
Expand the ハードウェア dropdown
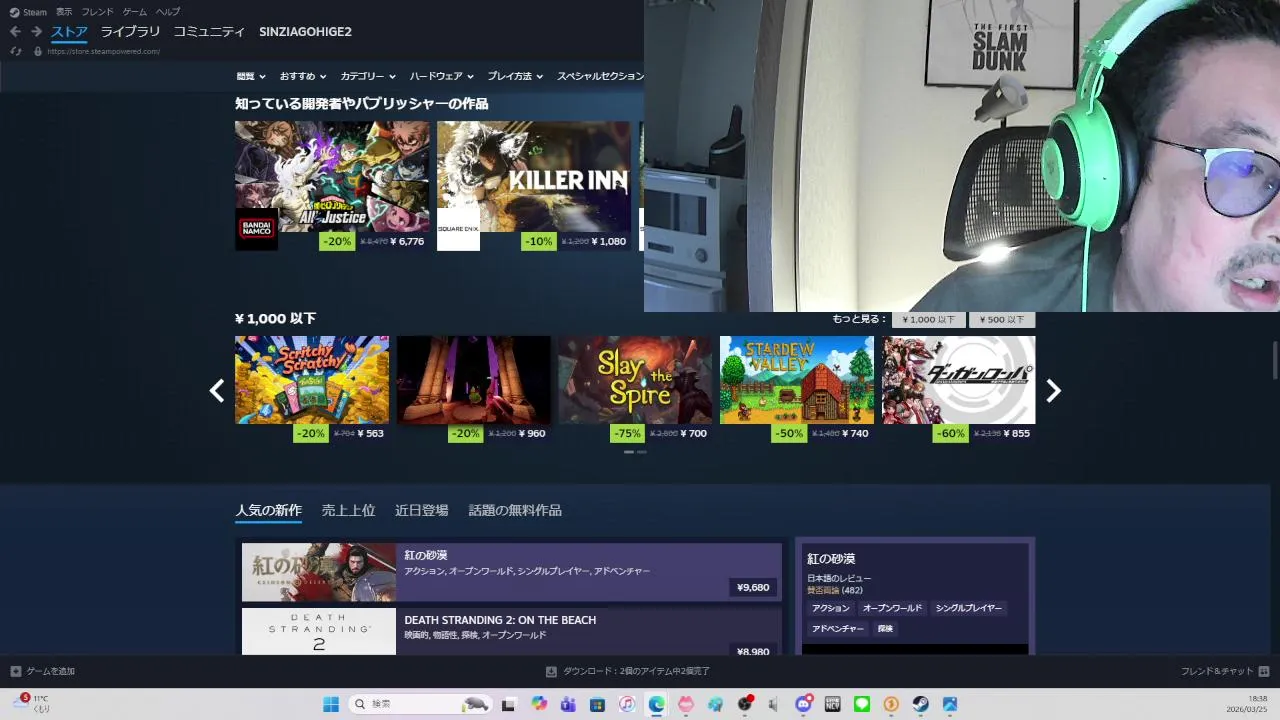pos(442,76)
